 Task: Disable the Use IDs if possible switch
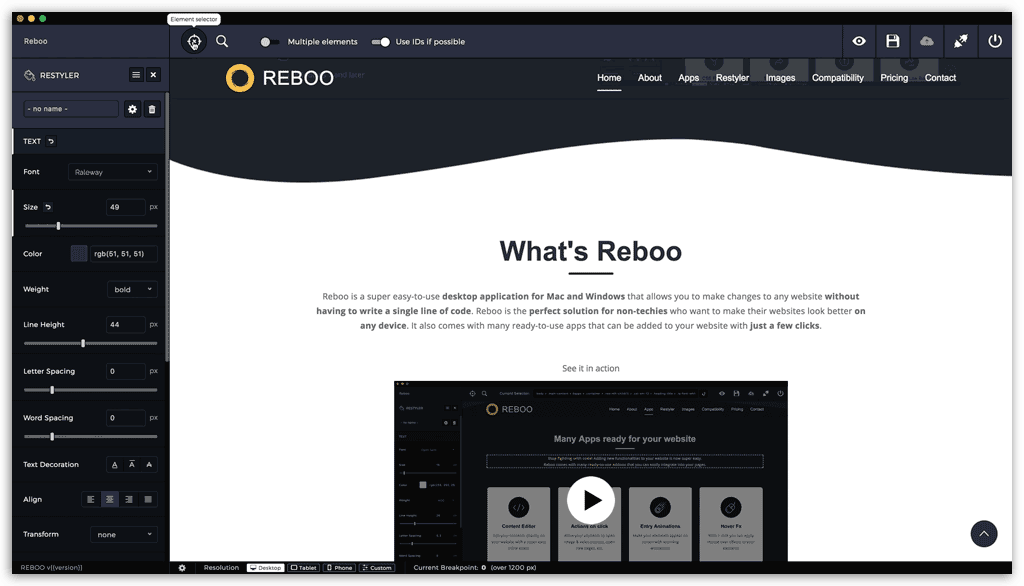380,42
